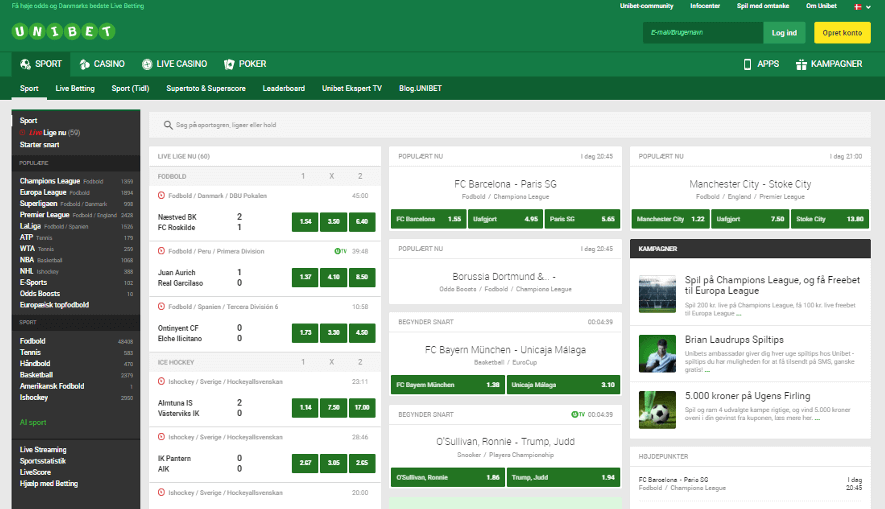The width and height of the screenshot is (885, 509).
Task: Open the Sport main tab
Action: pyautogui.click(x=41, y=64)
